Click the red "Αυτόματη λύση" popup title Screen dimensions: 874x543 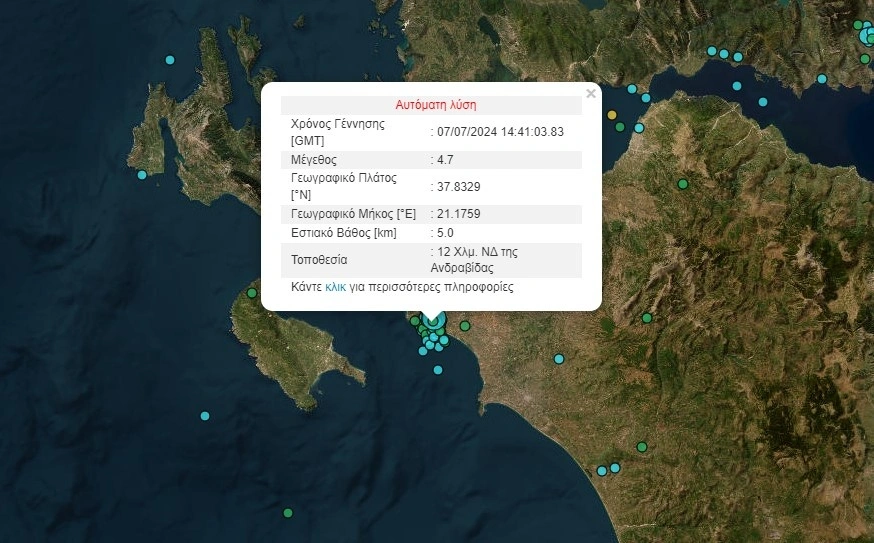pyautogui.click(x=436, y=104)
